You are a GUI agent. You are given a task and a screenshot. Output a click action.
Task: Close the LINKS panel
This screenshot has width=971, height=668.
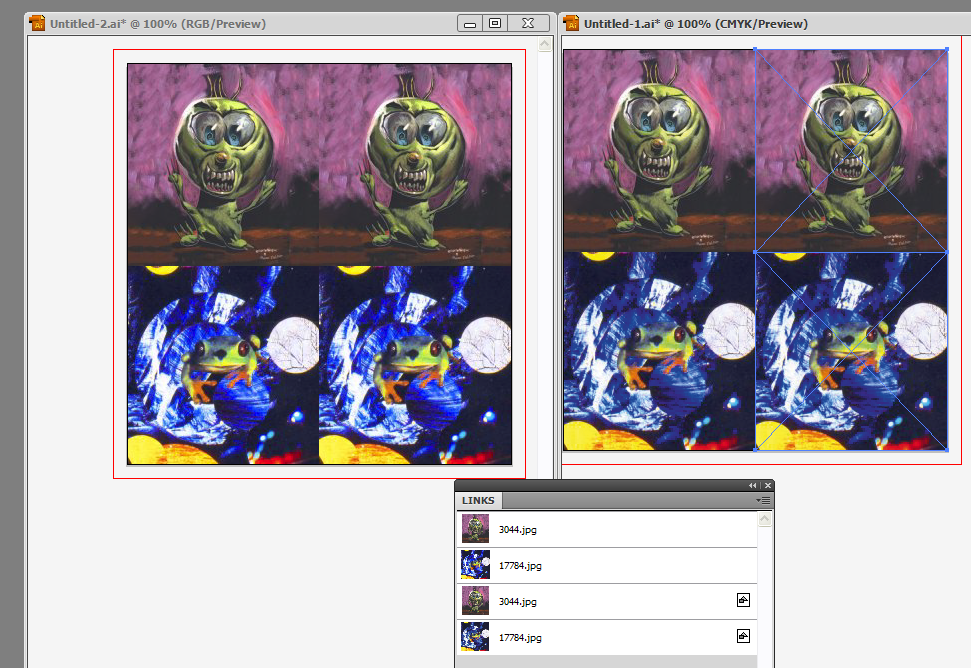click(767, 485)
